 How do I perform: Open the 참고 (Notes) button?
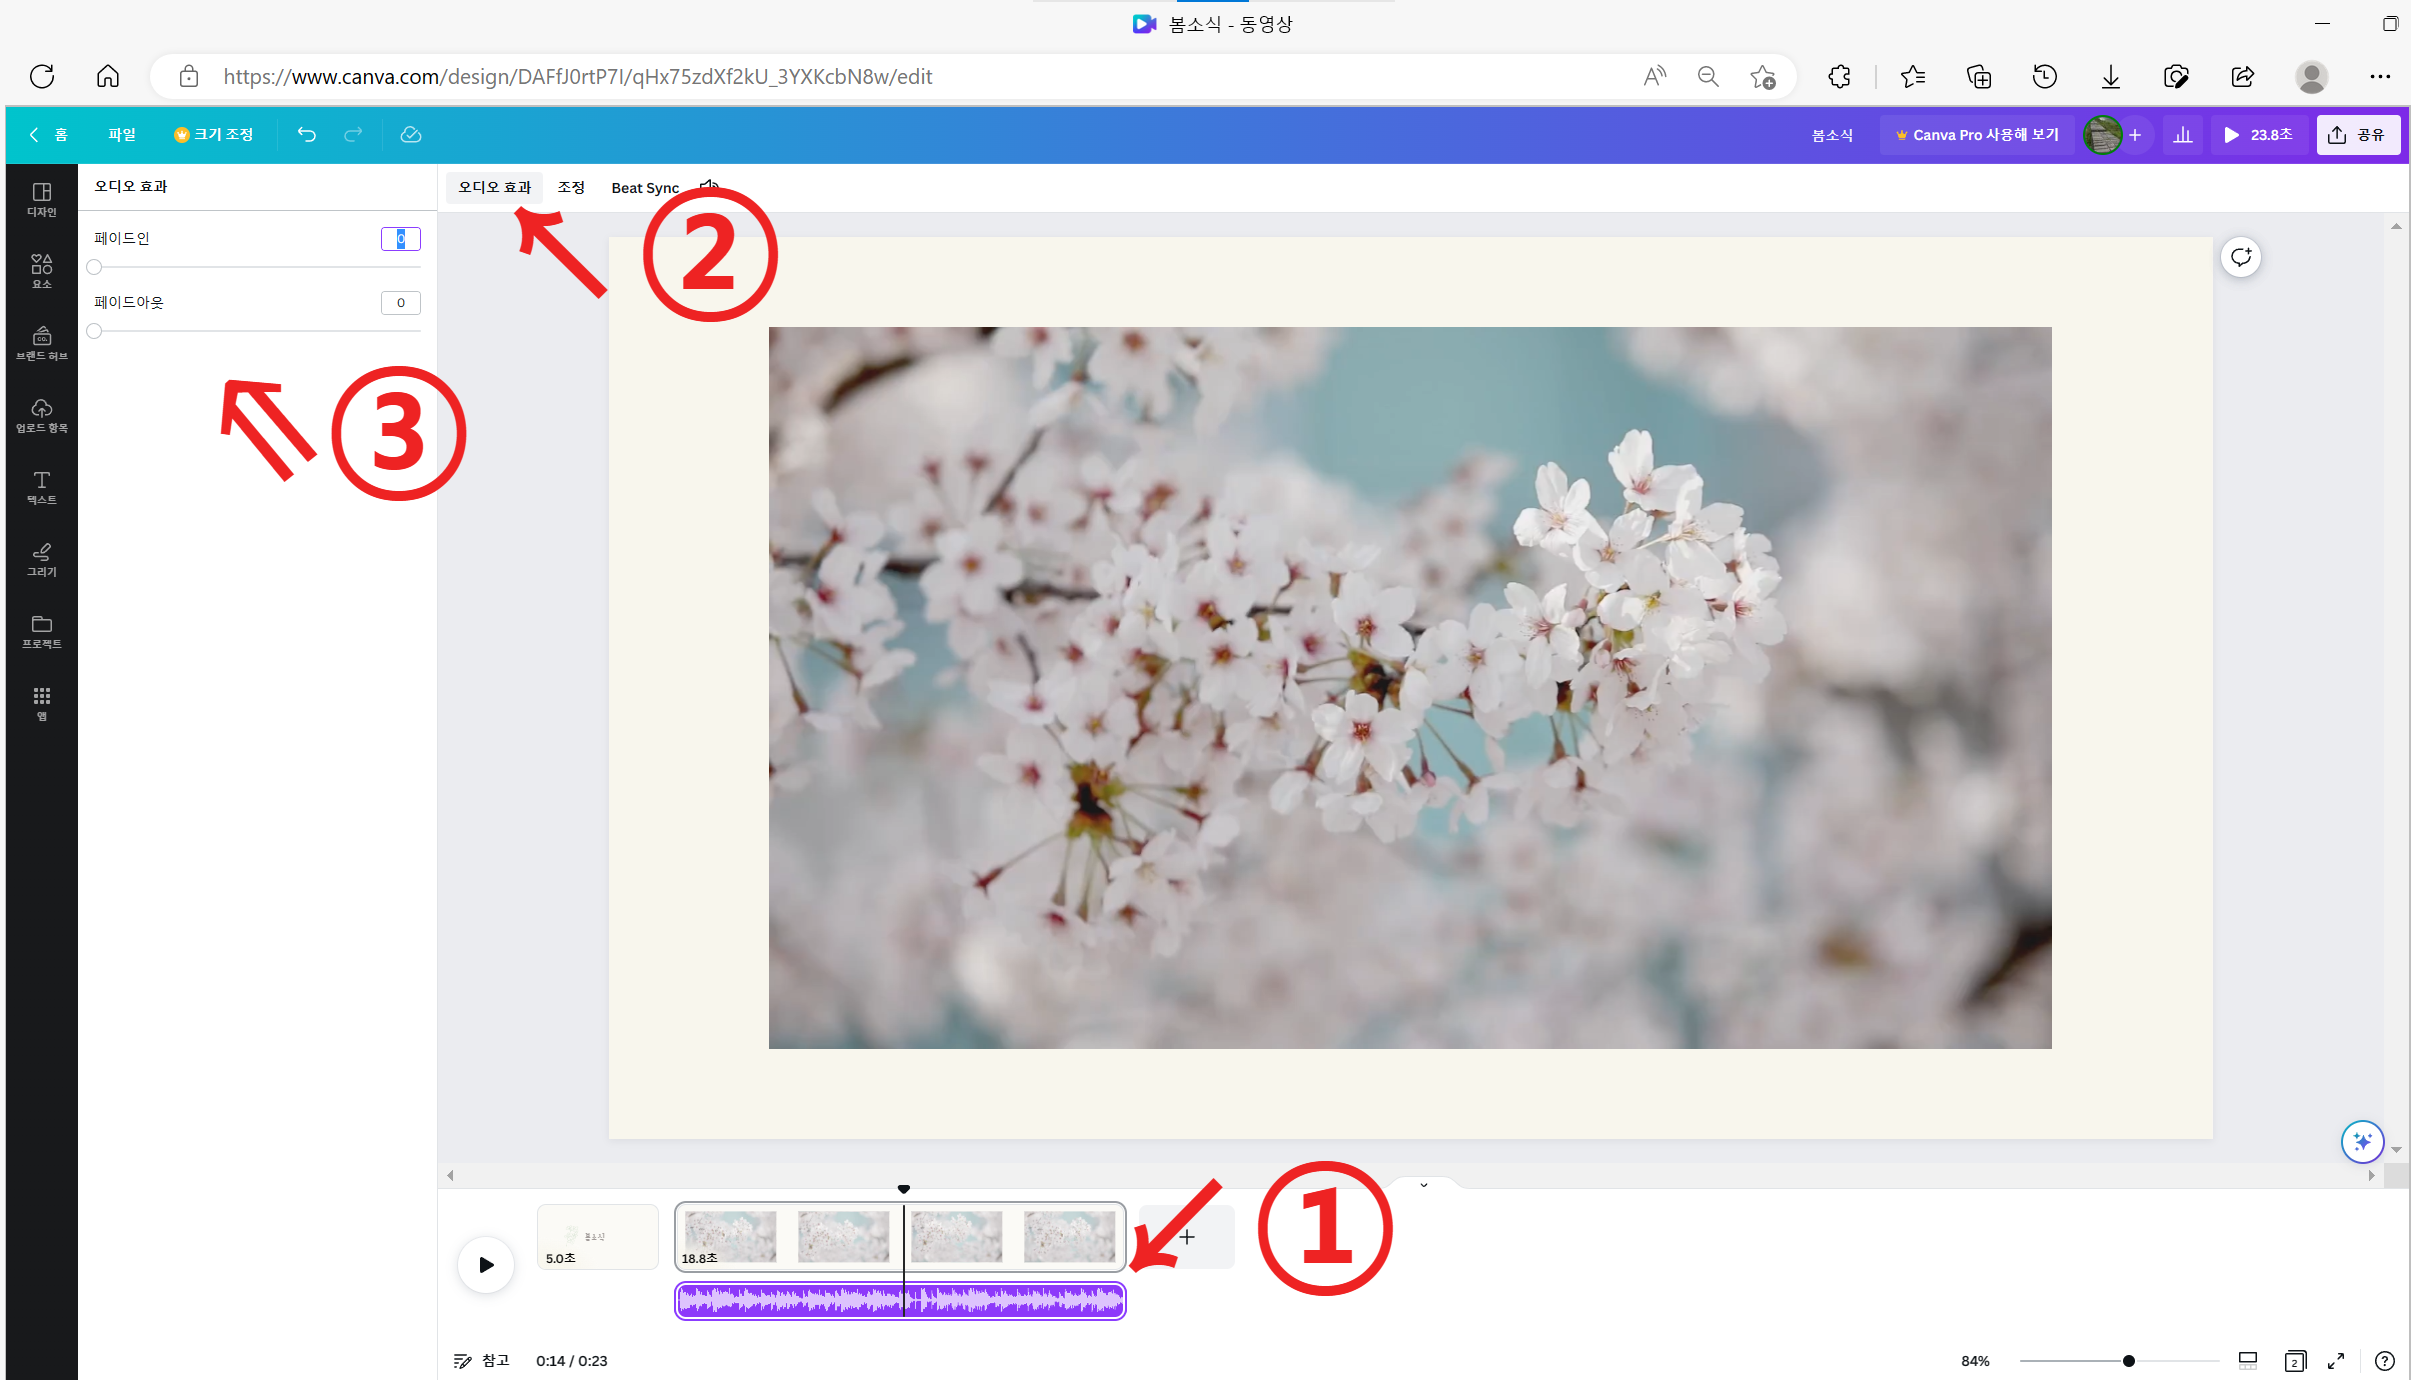(x=482, y=1360)
